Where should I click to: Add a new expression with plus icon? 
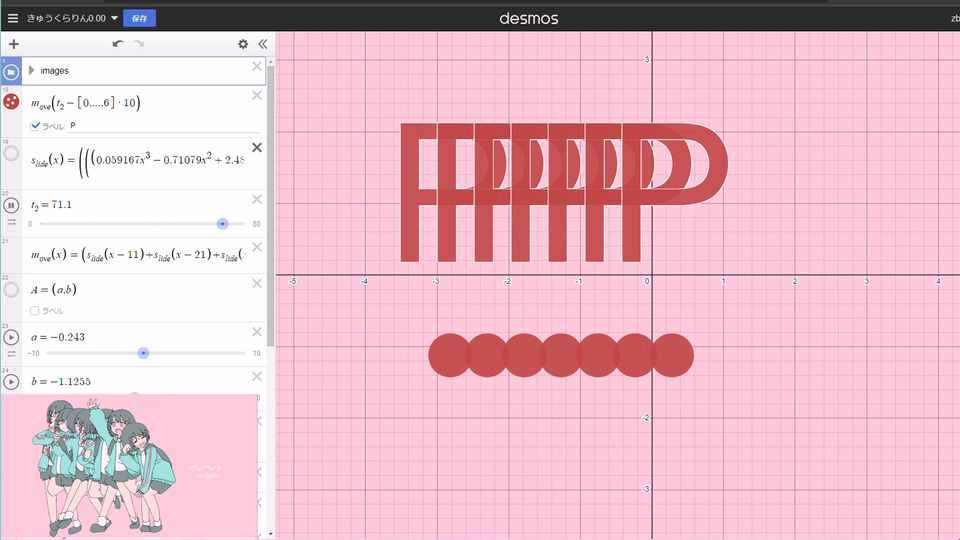pos(13,44)
